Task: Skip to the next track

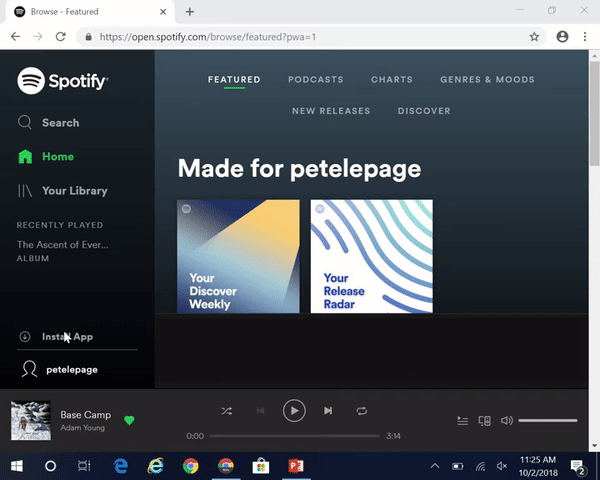Action: (x=328, y=411)
